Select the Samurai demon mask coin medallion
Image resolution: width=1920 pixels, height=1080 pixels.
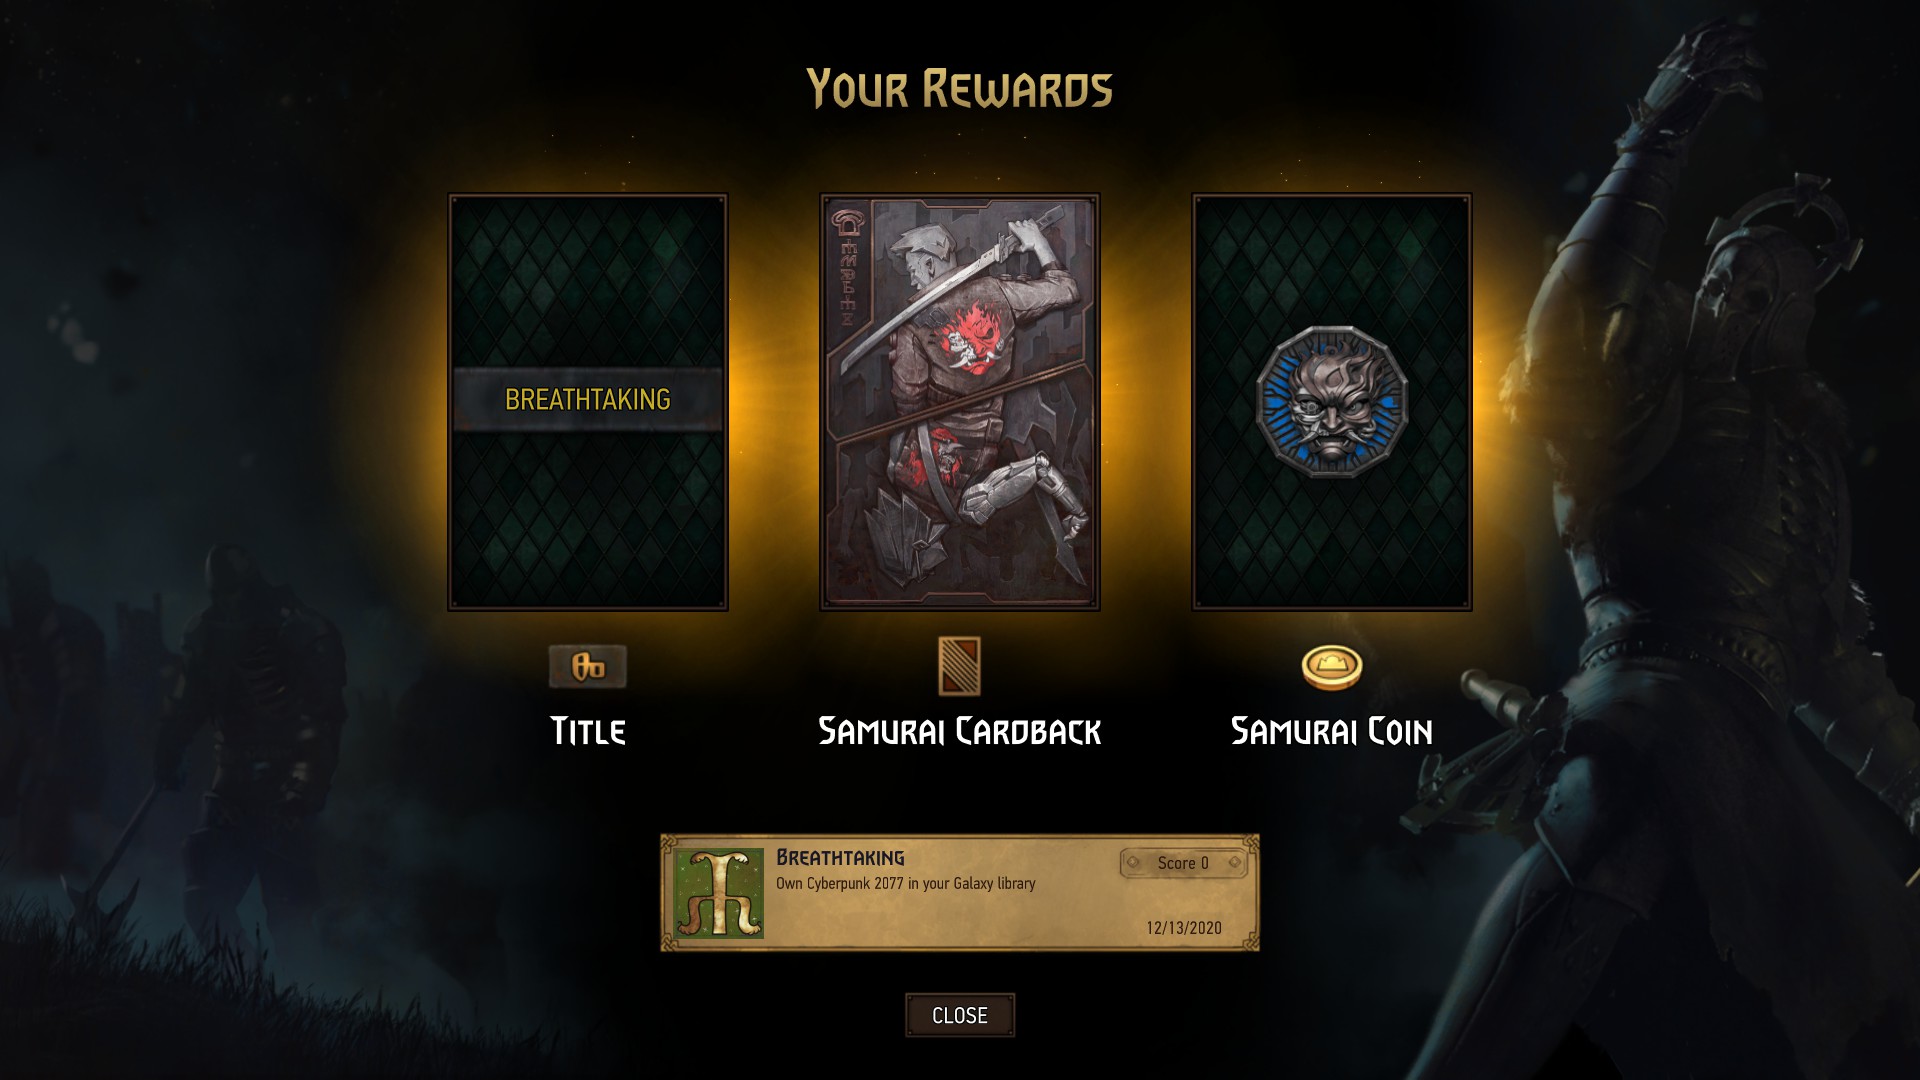tap(1332, 400)
